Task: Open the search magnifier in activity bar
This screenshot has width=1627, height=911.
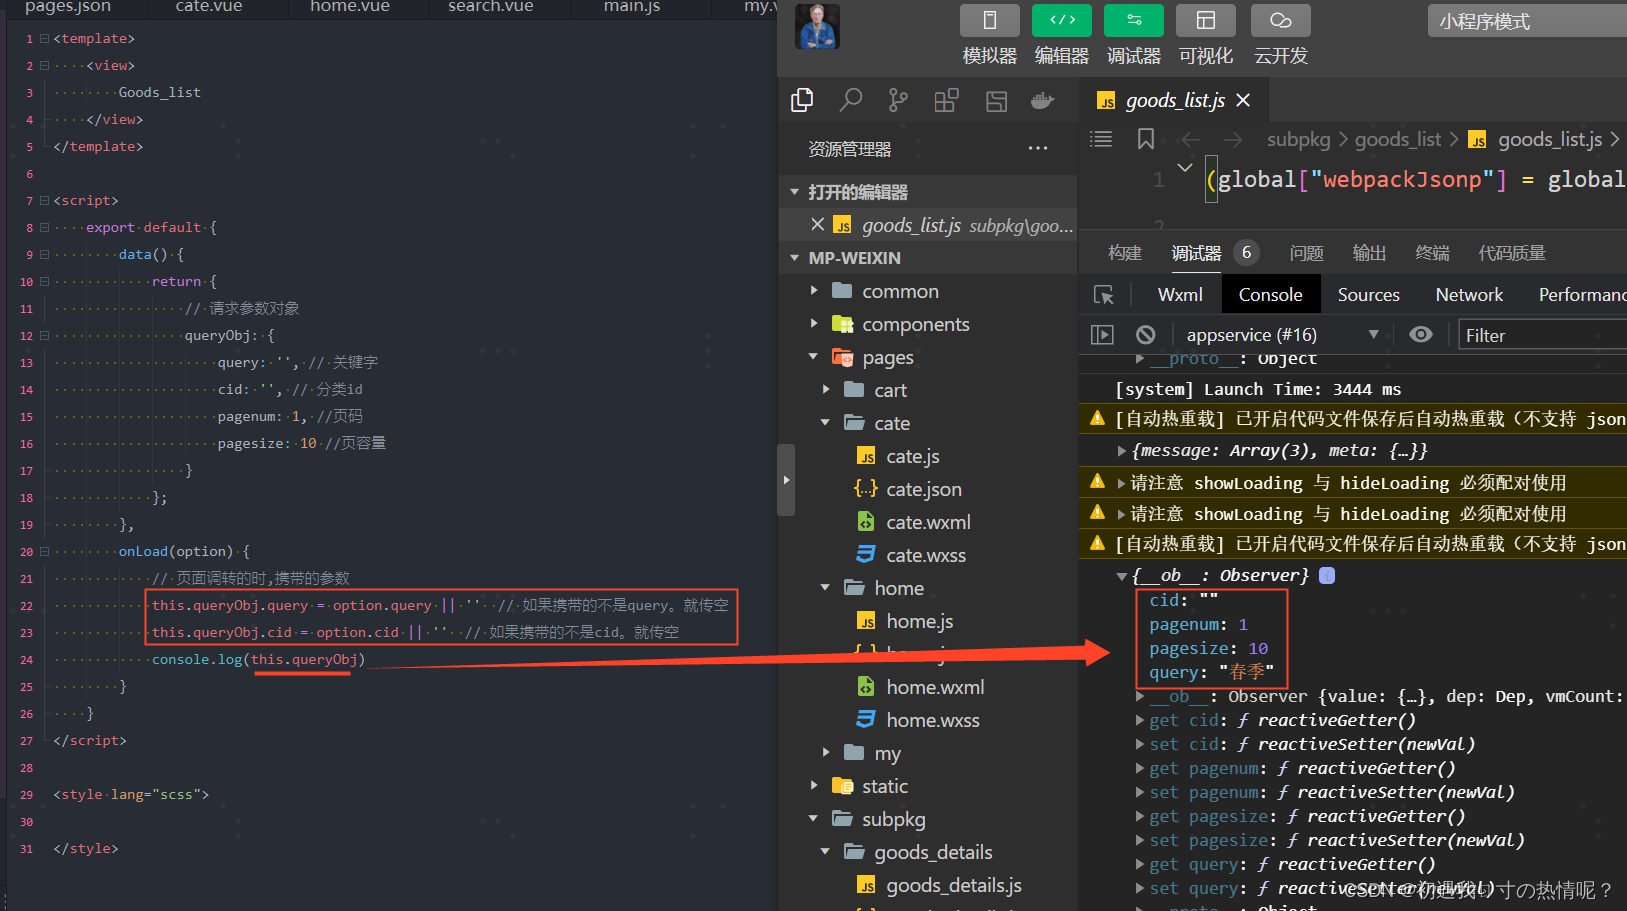Action: click(x=851, y=100)
